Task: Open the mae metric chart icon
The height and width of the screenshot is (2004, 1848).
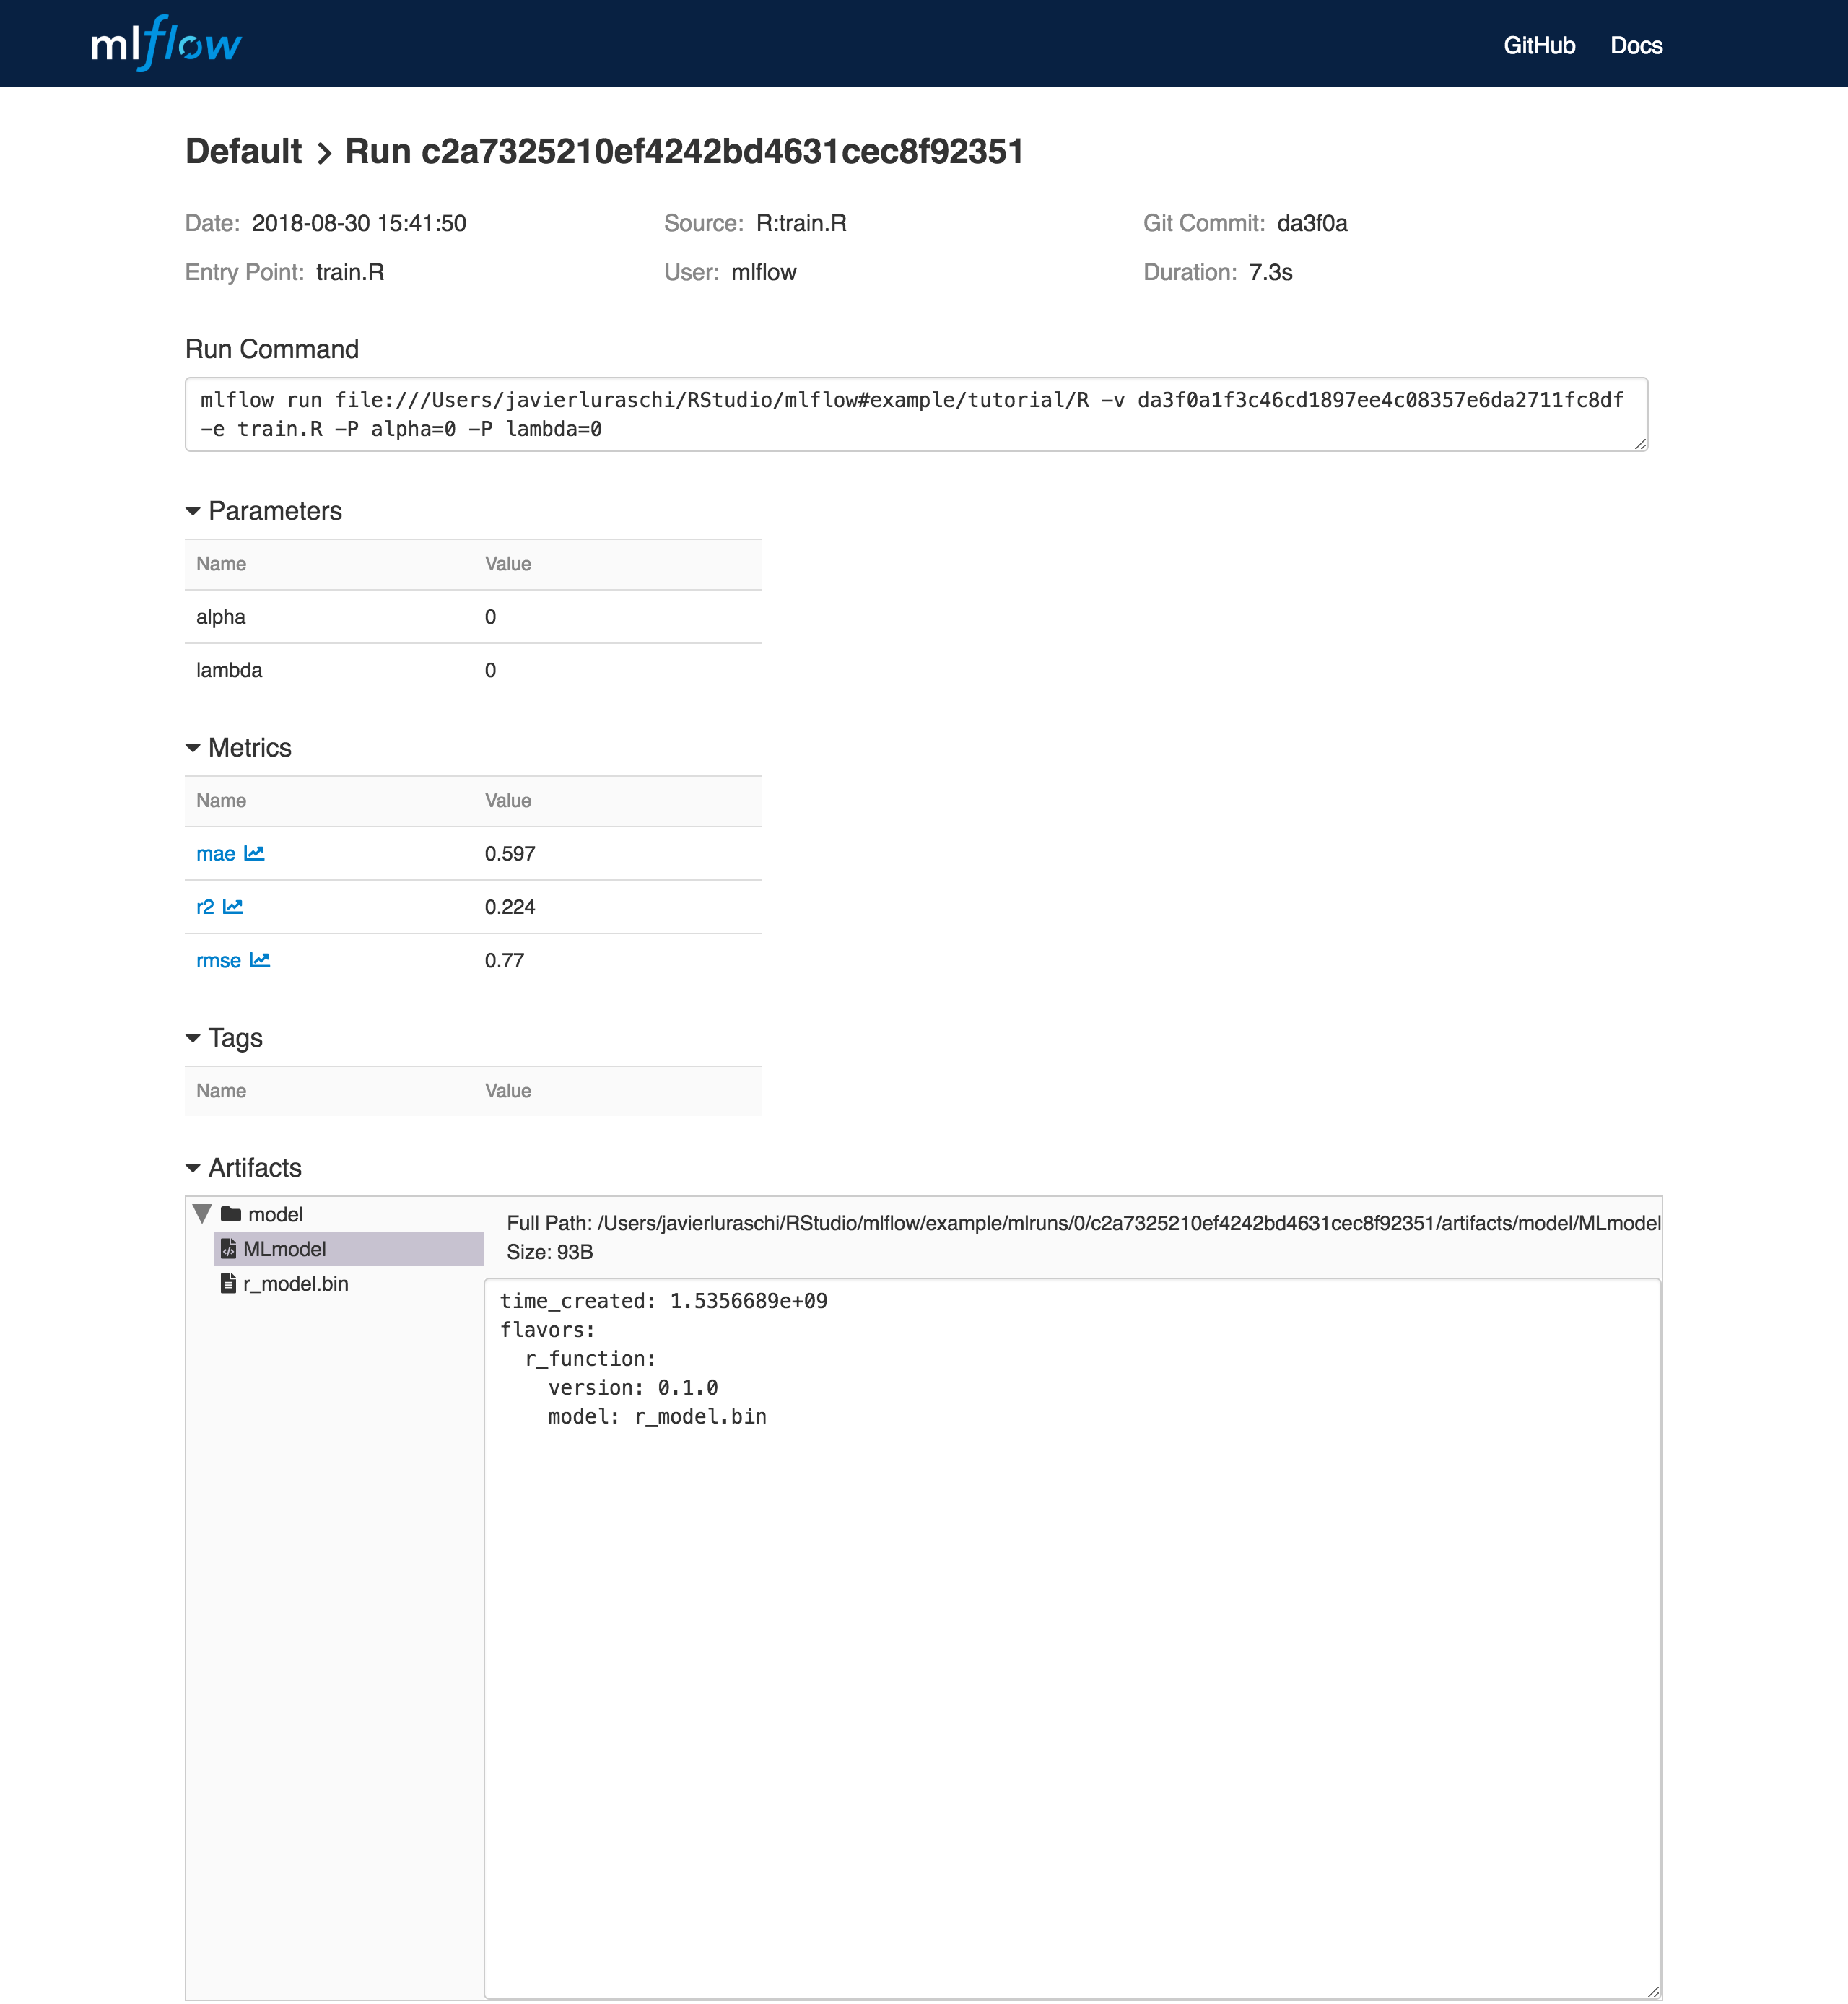Action: click(x=254, y=853)
